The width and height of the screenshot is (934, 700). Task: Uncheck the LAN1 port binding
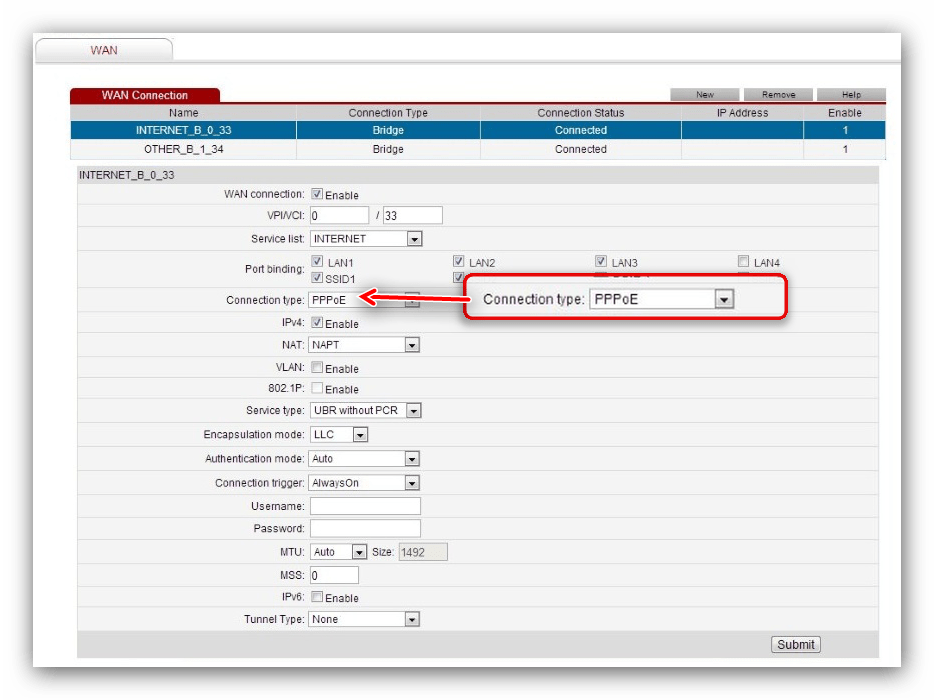click(317, 262)
